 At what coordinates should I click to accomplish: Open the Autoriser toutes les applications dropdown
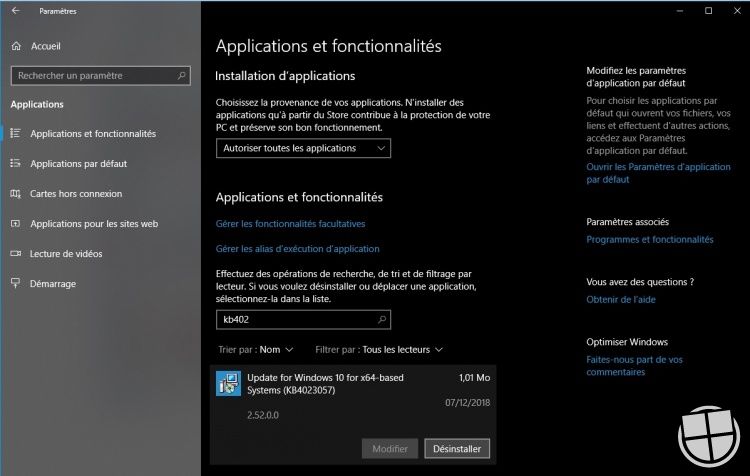tap(303, 148)
